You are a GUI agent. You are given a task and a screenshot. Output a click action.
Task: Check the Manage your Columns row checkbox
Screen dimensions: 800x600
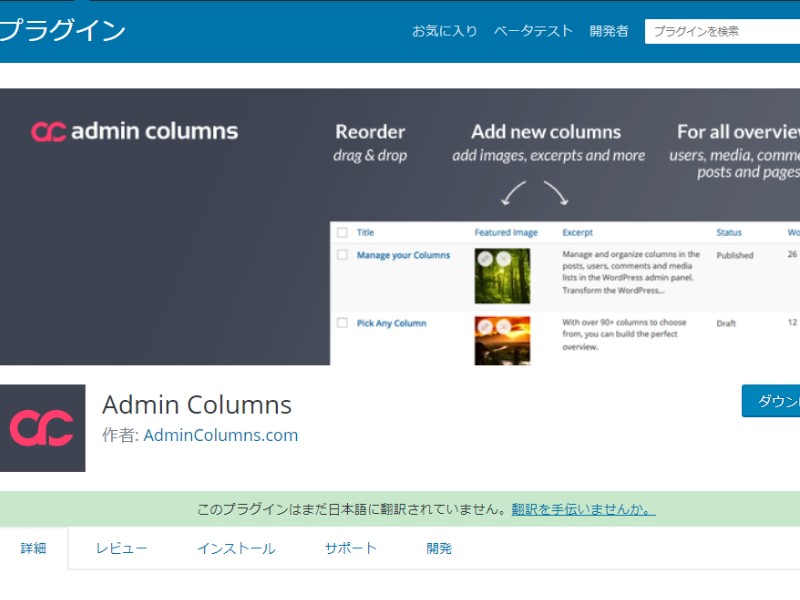(342, 255)
